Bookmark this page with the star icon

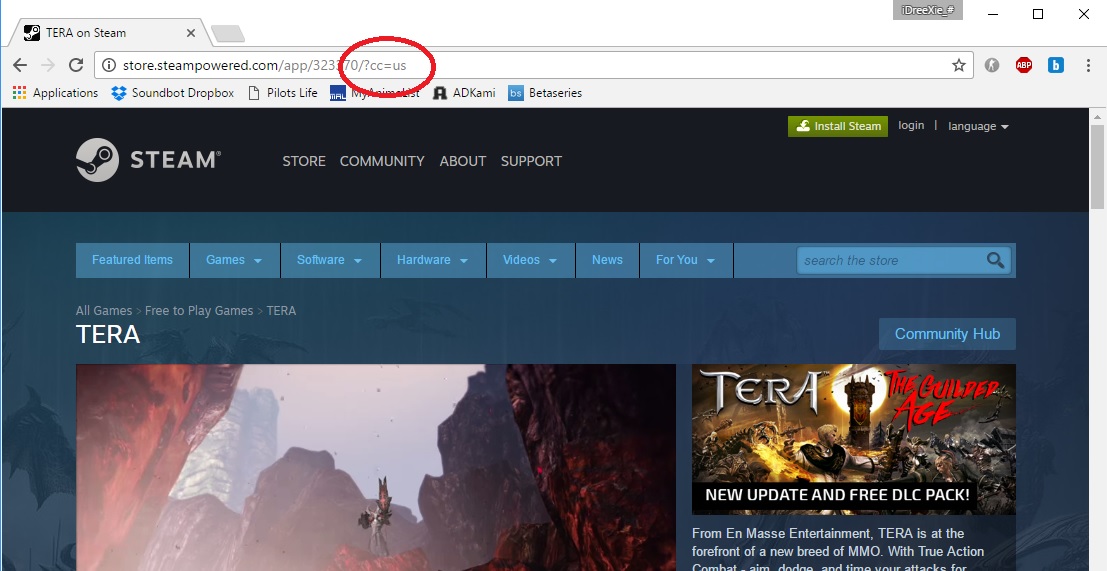click(x=958, y=66)
